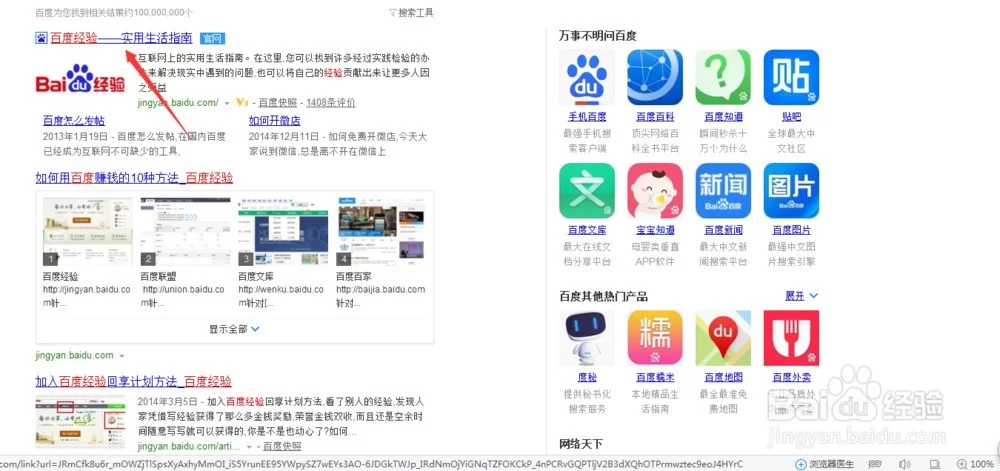Screen dimensions: 1000x471
Task: Open the 百度地图 icon
Action: click(723, 338)
